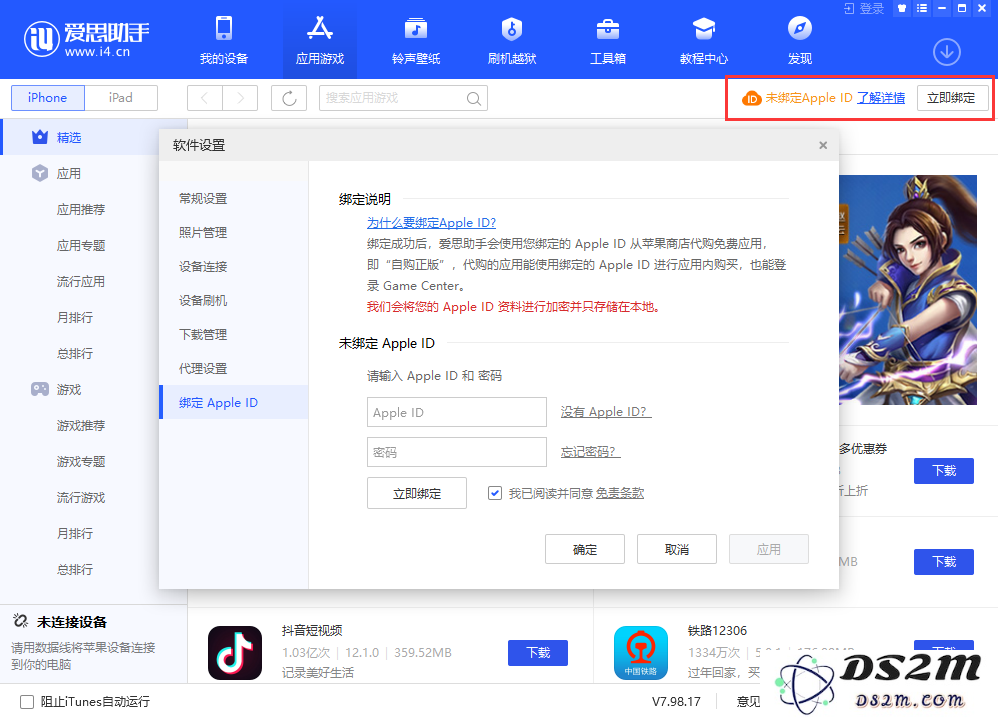This screenshot has height=718, width=998.
Task: Select 绑定 Apple ID settings page
Action: coord(234,402)
